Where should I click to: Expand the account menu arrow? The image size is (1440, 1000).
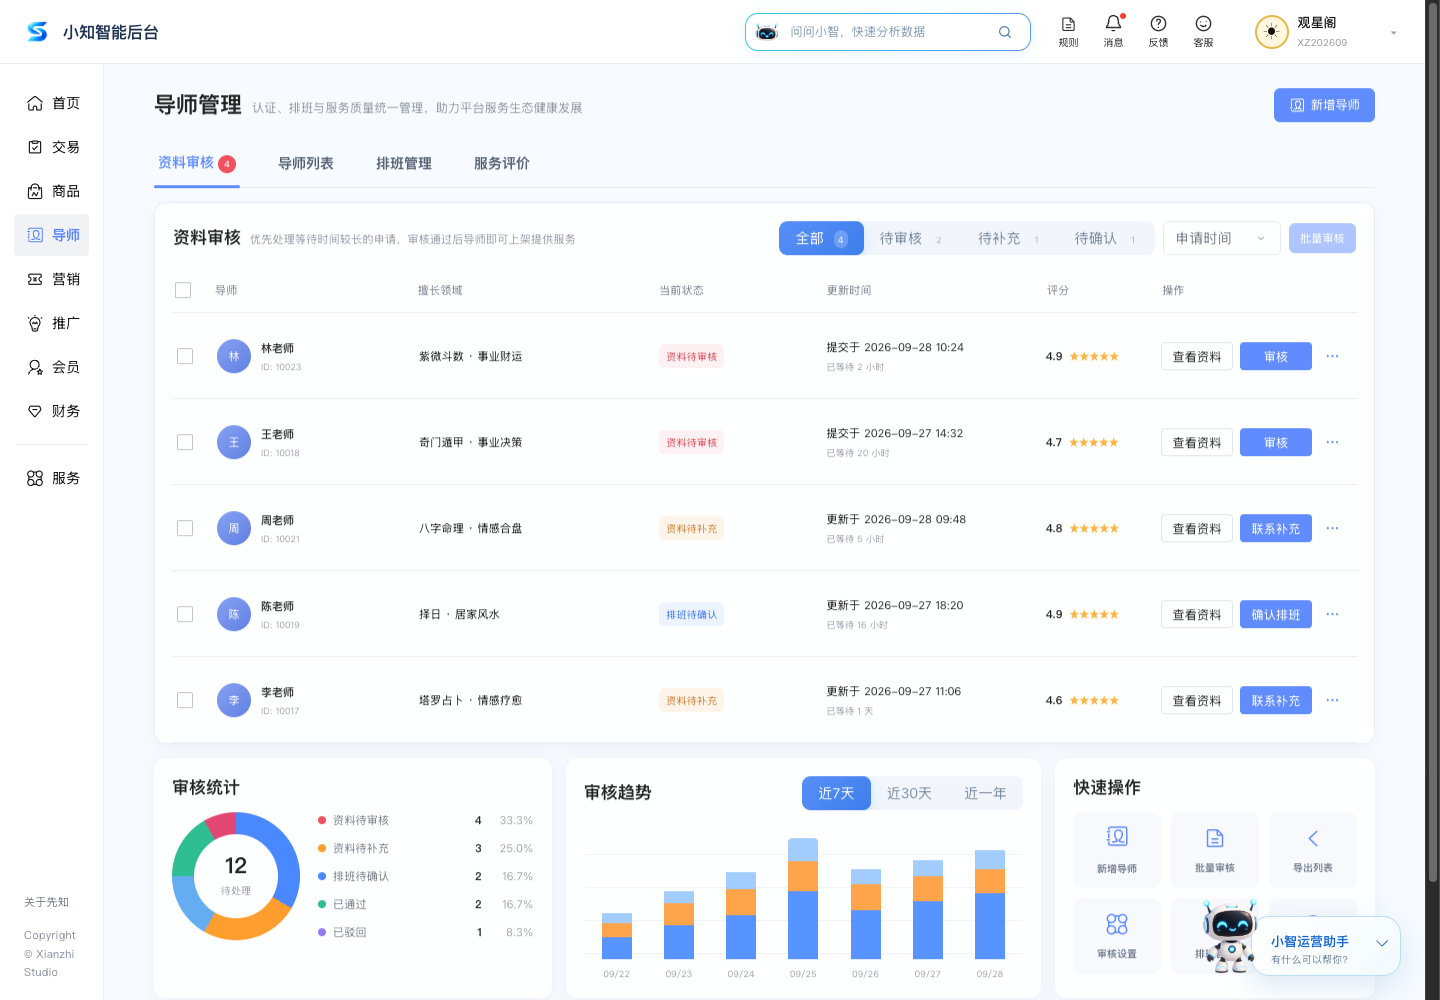pos(1393,33)
